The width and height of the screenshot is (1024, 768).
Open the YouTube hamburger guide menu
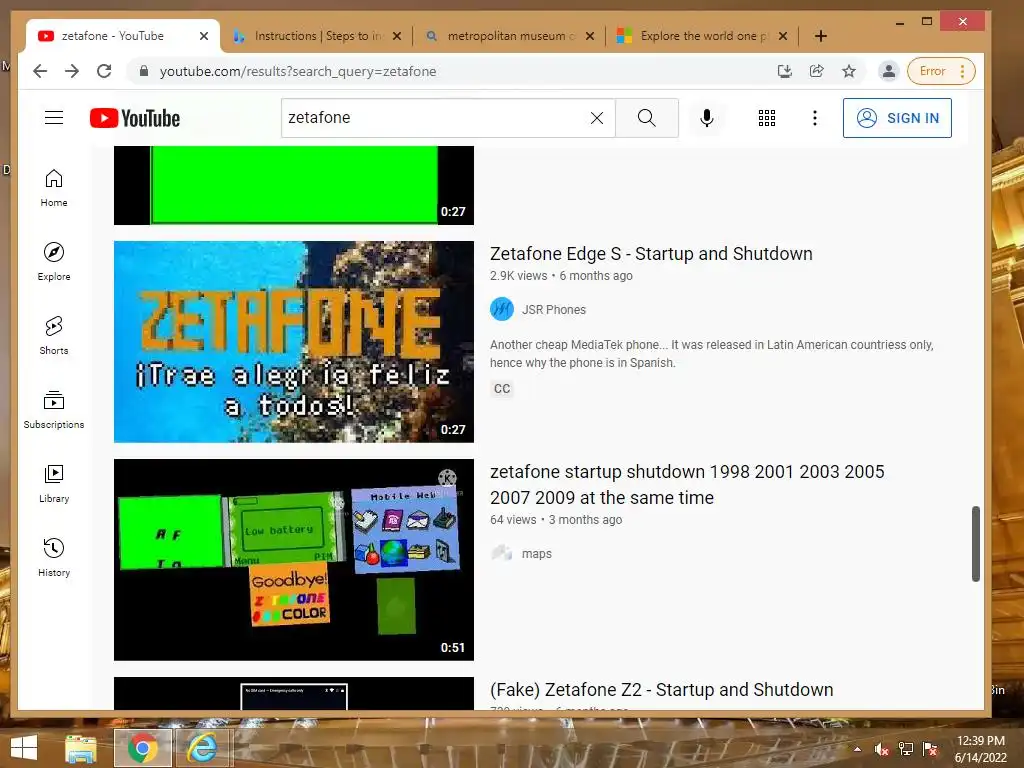pyautogui.click(x=54, y=118)
